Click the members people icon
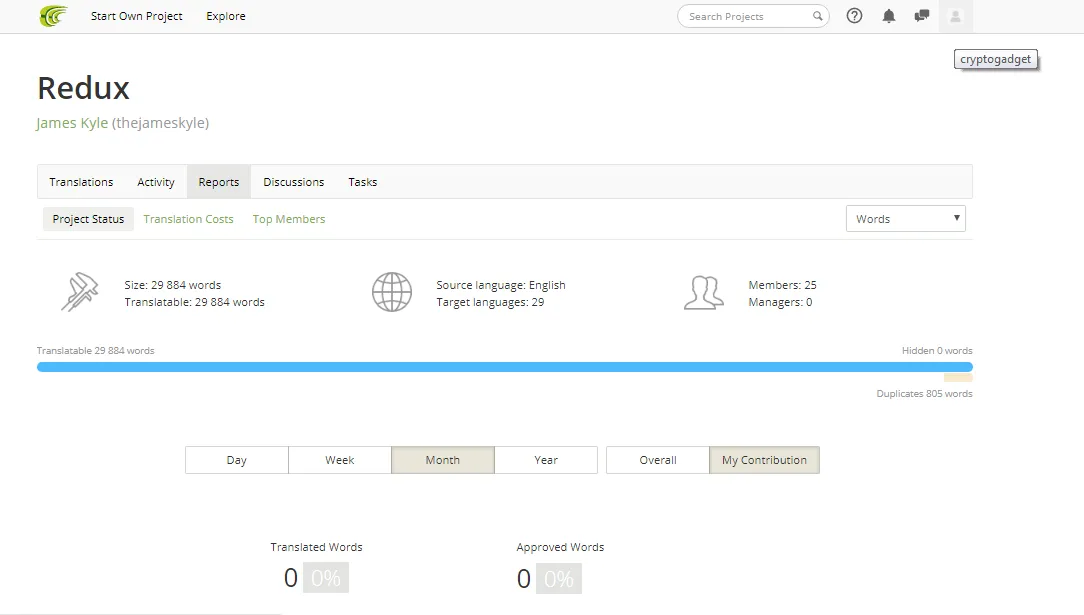This screenshot has height=615, width=1084. (704, 292)
